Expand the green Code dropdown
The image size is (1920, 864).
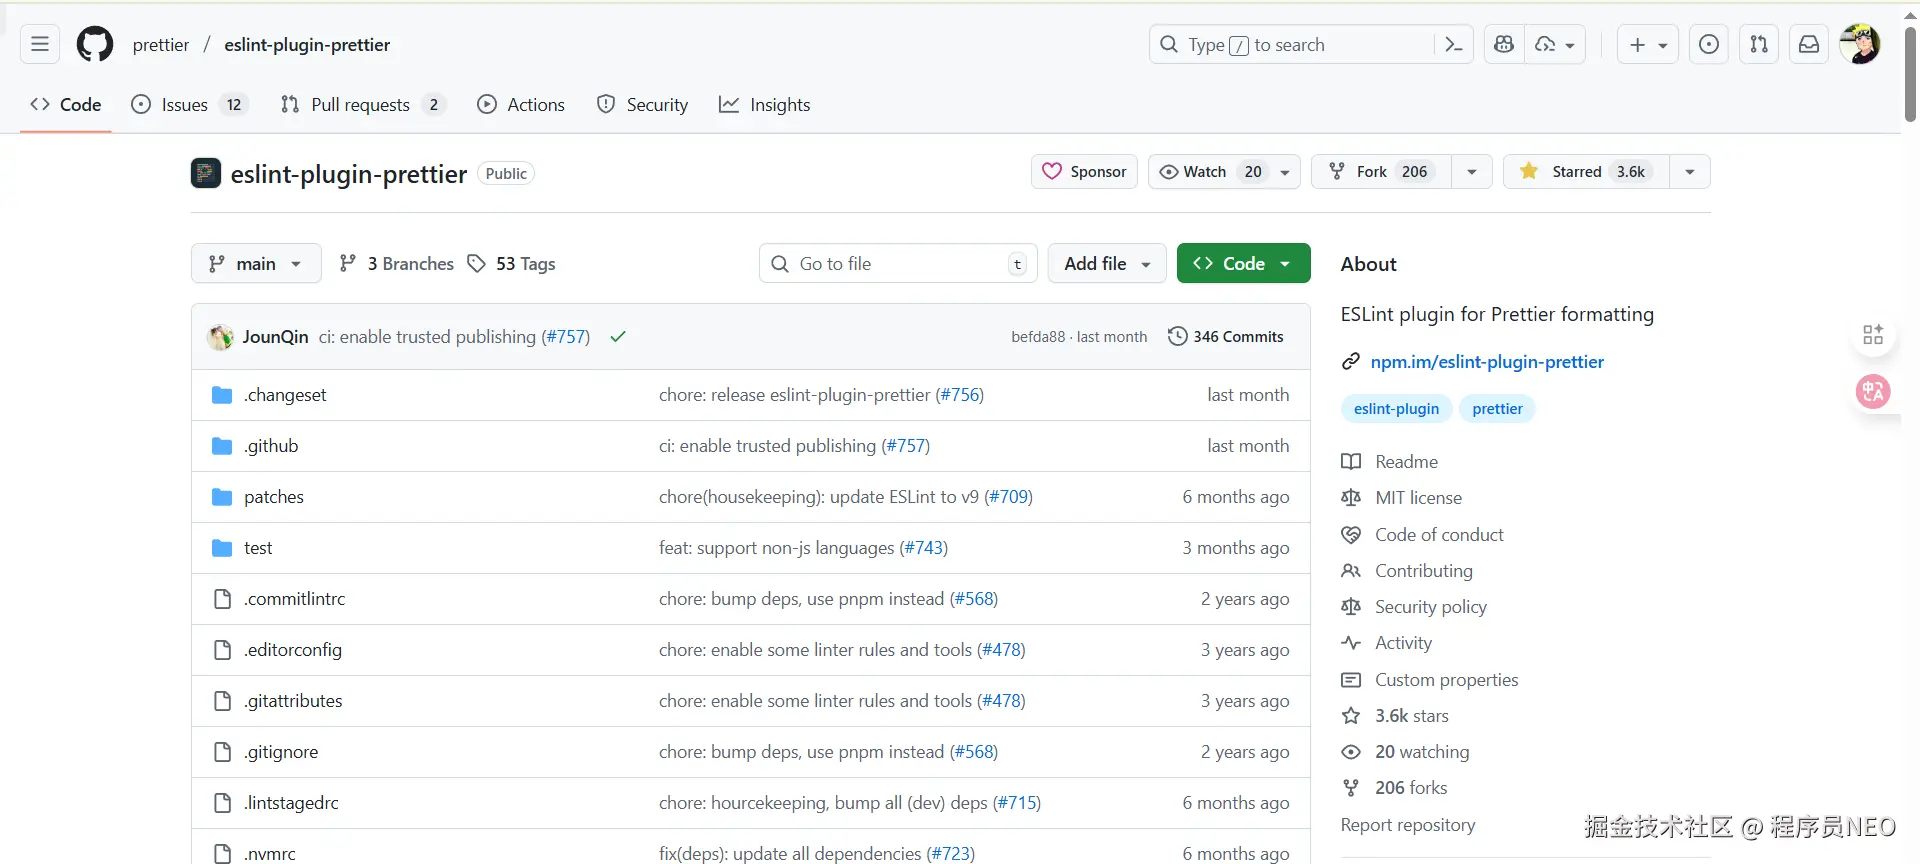(x=1243, y=264)
